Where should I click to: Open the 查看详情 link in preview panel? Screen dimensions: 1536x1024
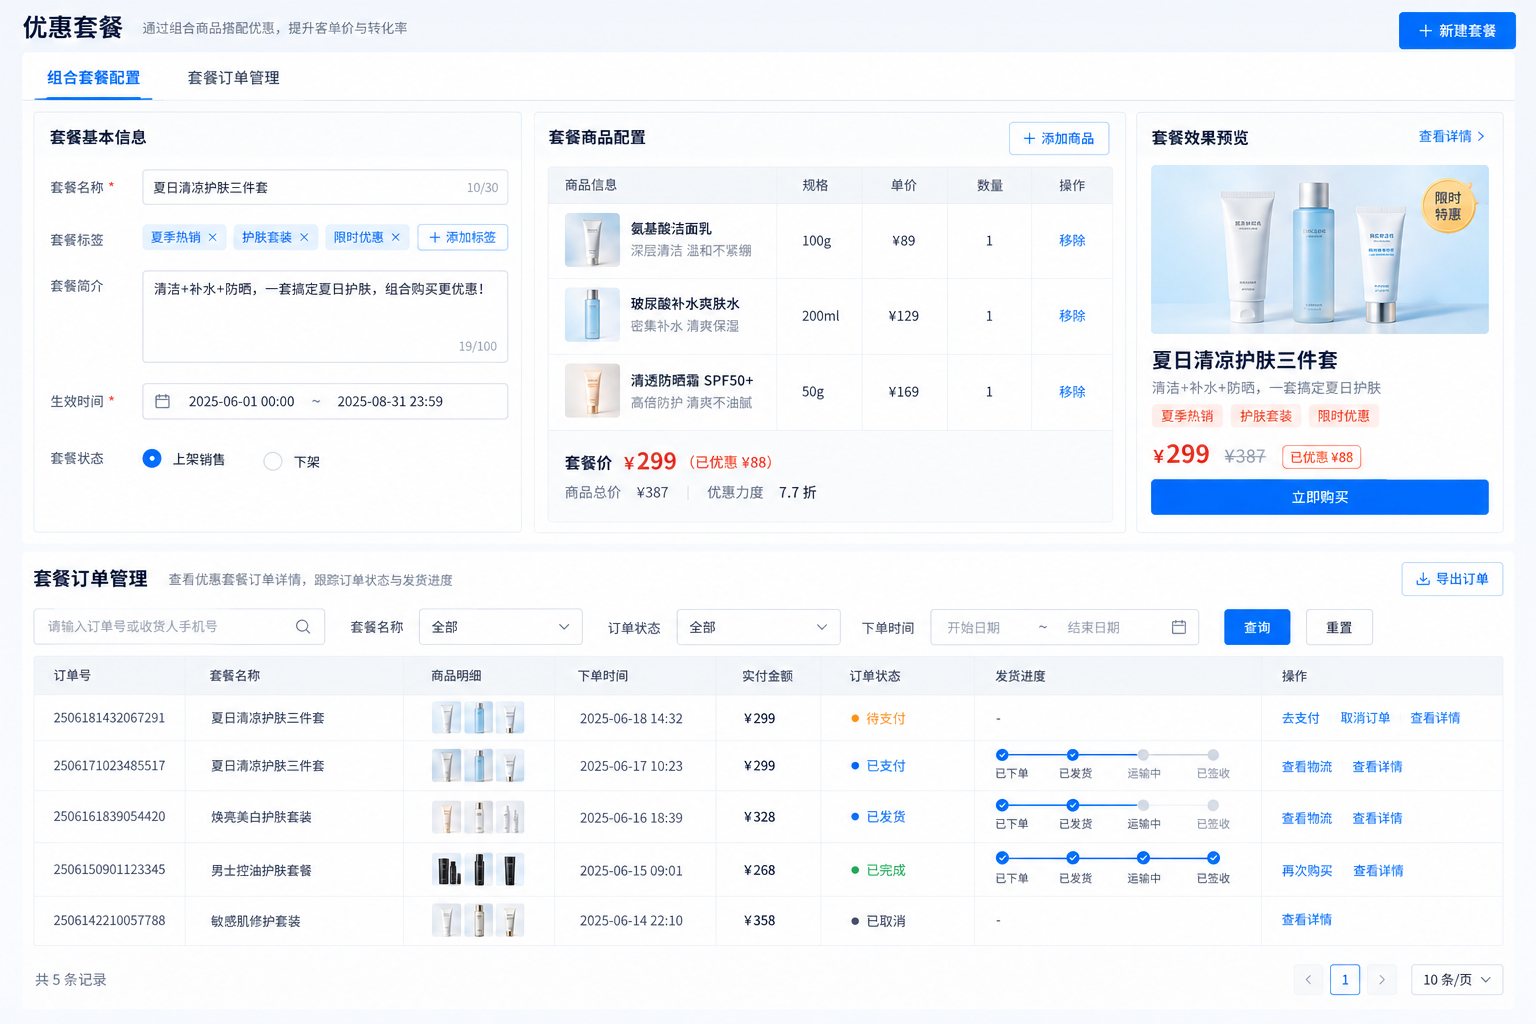pos(1452,136)
